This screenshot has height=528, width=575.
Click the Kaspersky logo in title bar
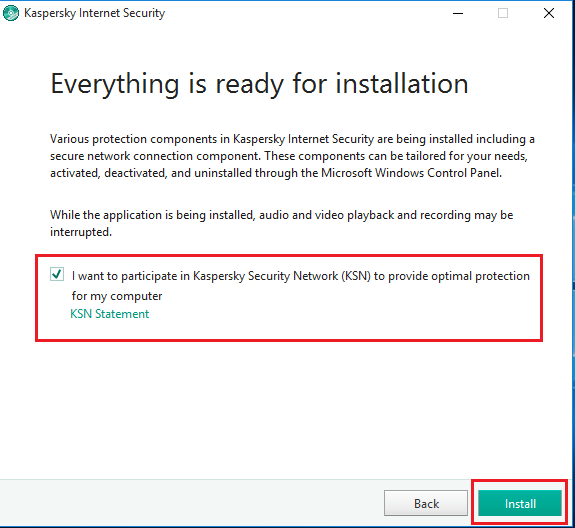tap(11, 13)
